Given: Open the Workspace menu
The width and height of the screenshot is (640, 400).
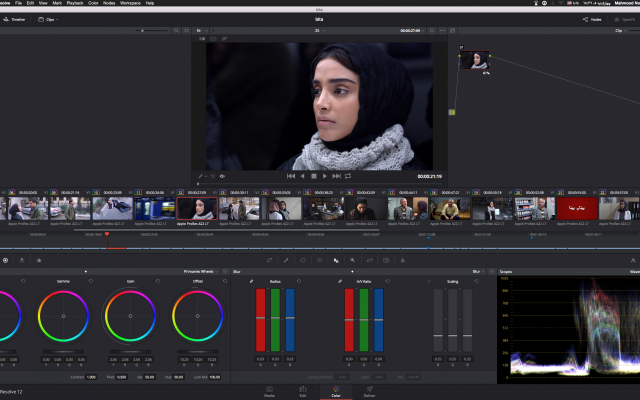Looking at the screenshot, I should click(131, 3).
